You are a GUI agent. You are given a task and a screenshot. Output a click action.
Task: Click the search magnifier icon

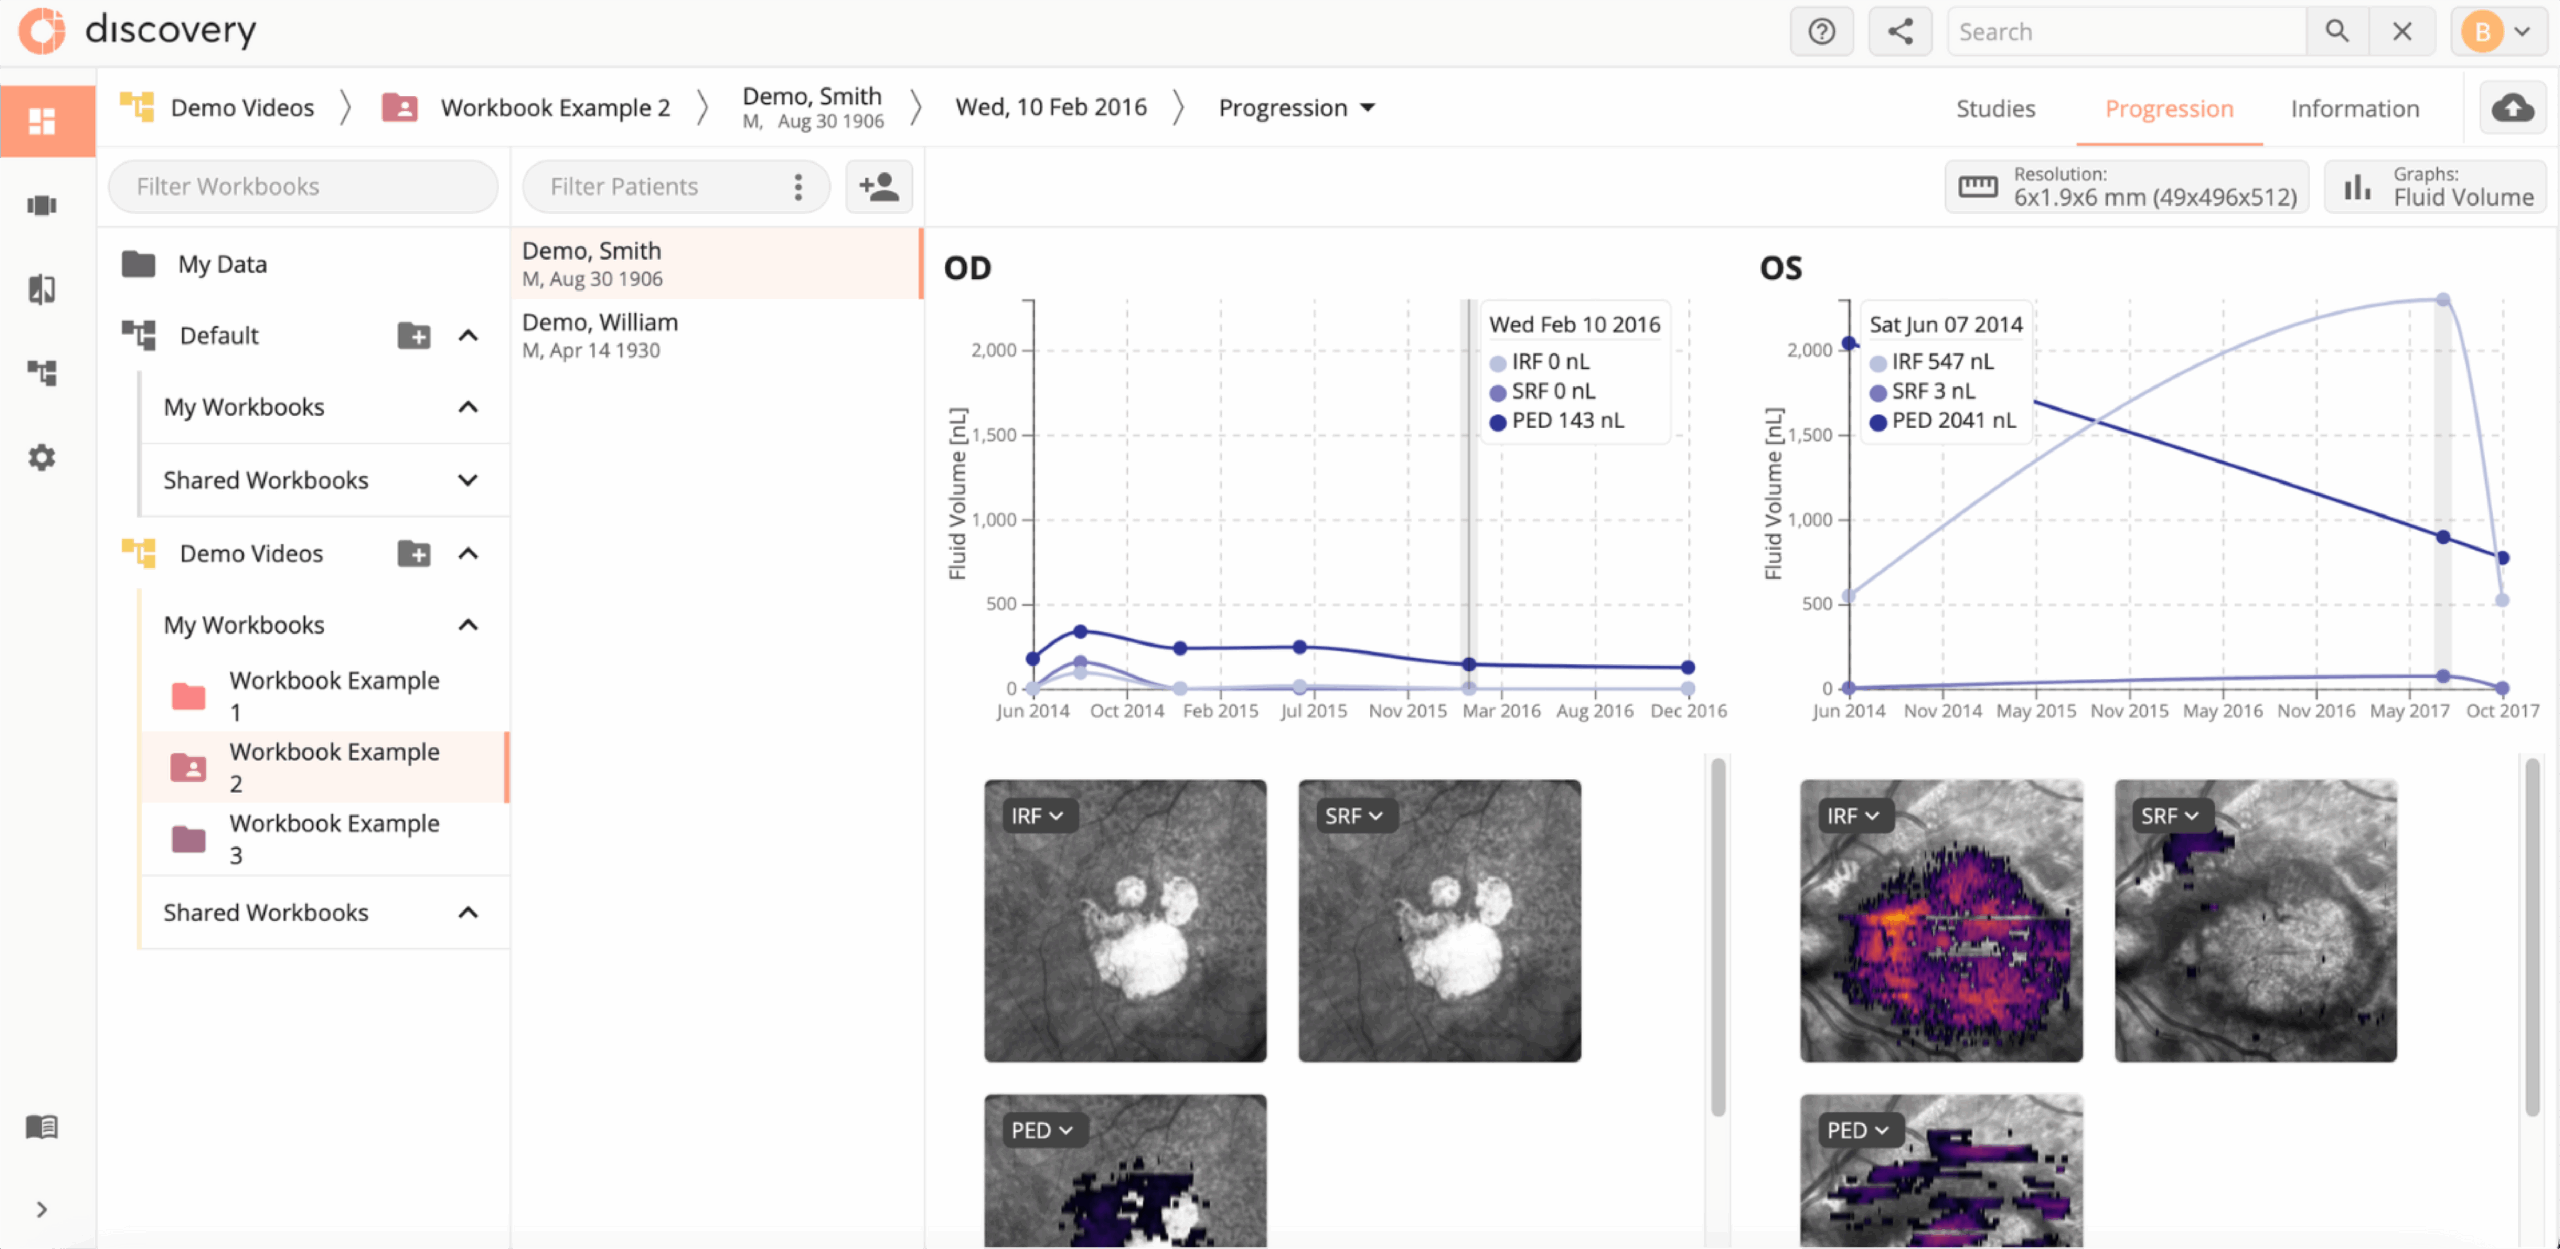[x=2337, y=32]
